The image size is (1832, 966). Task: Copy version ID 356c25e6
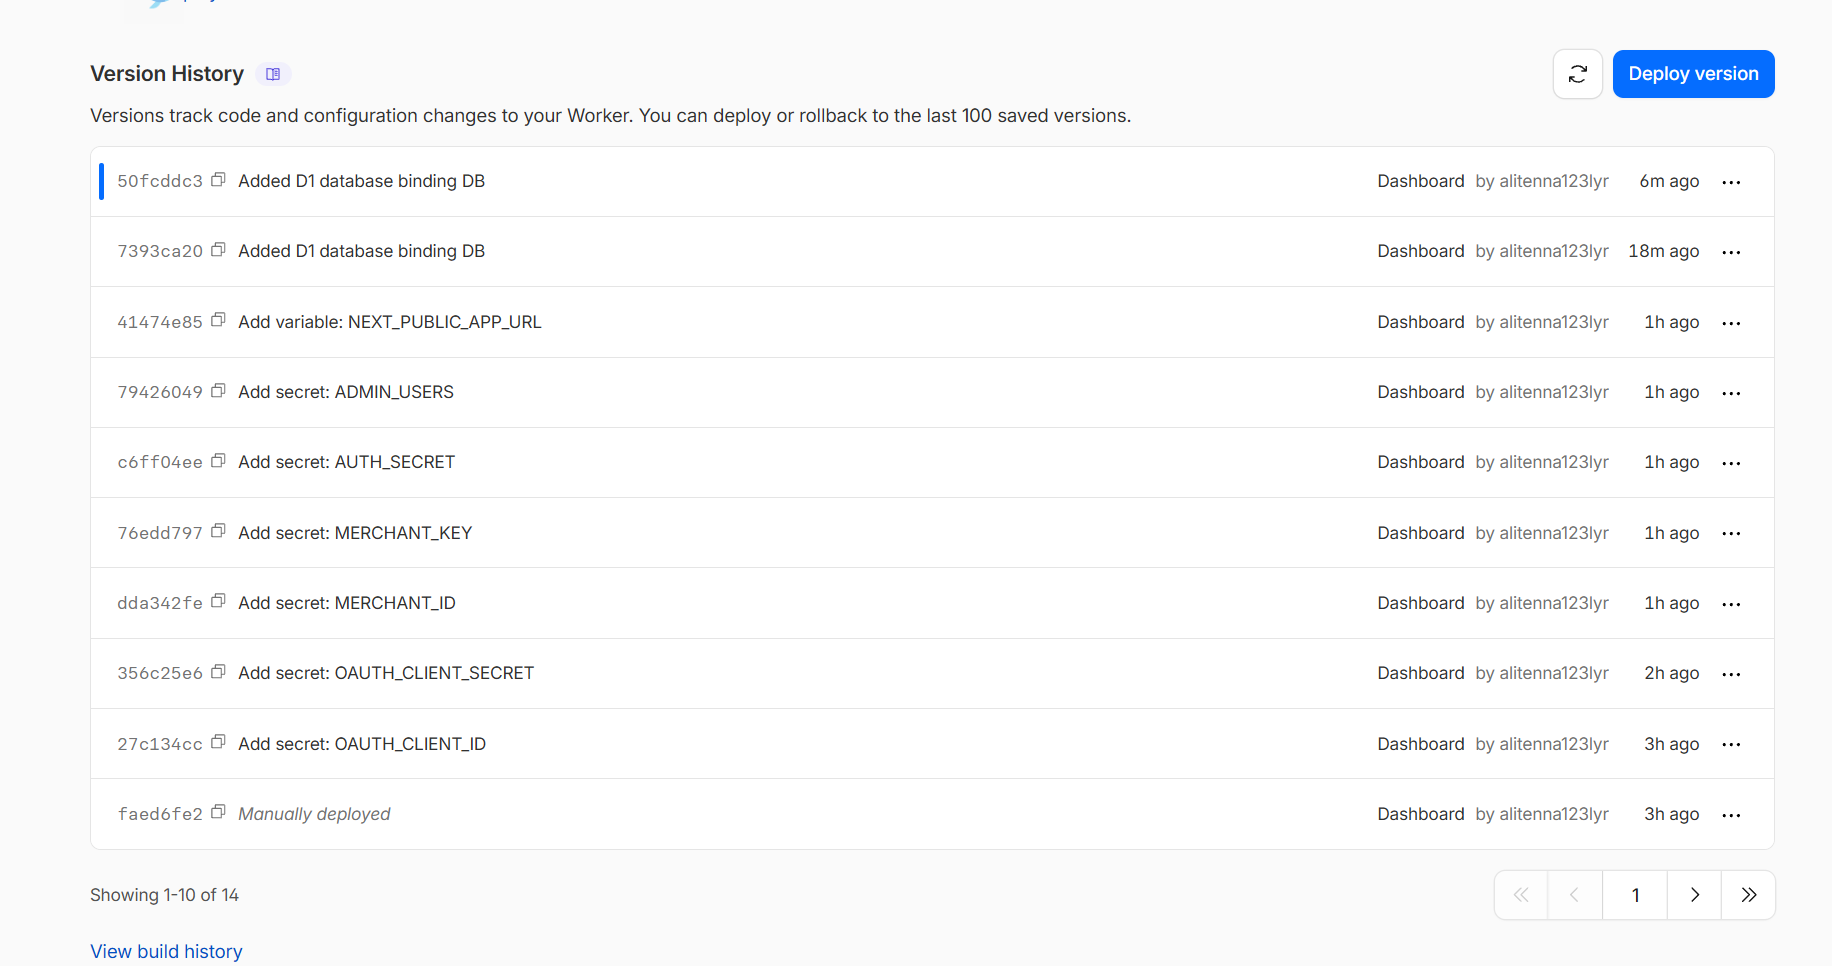[x=218, y=672]
